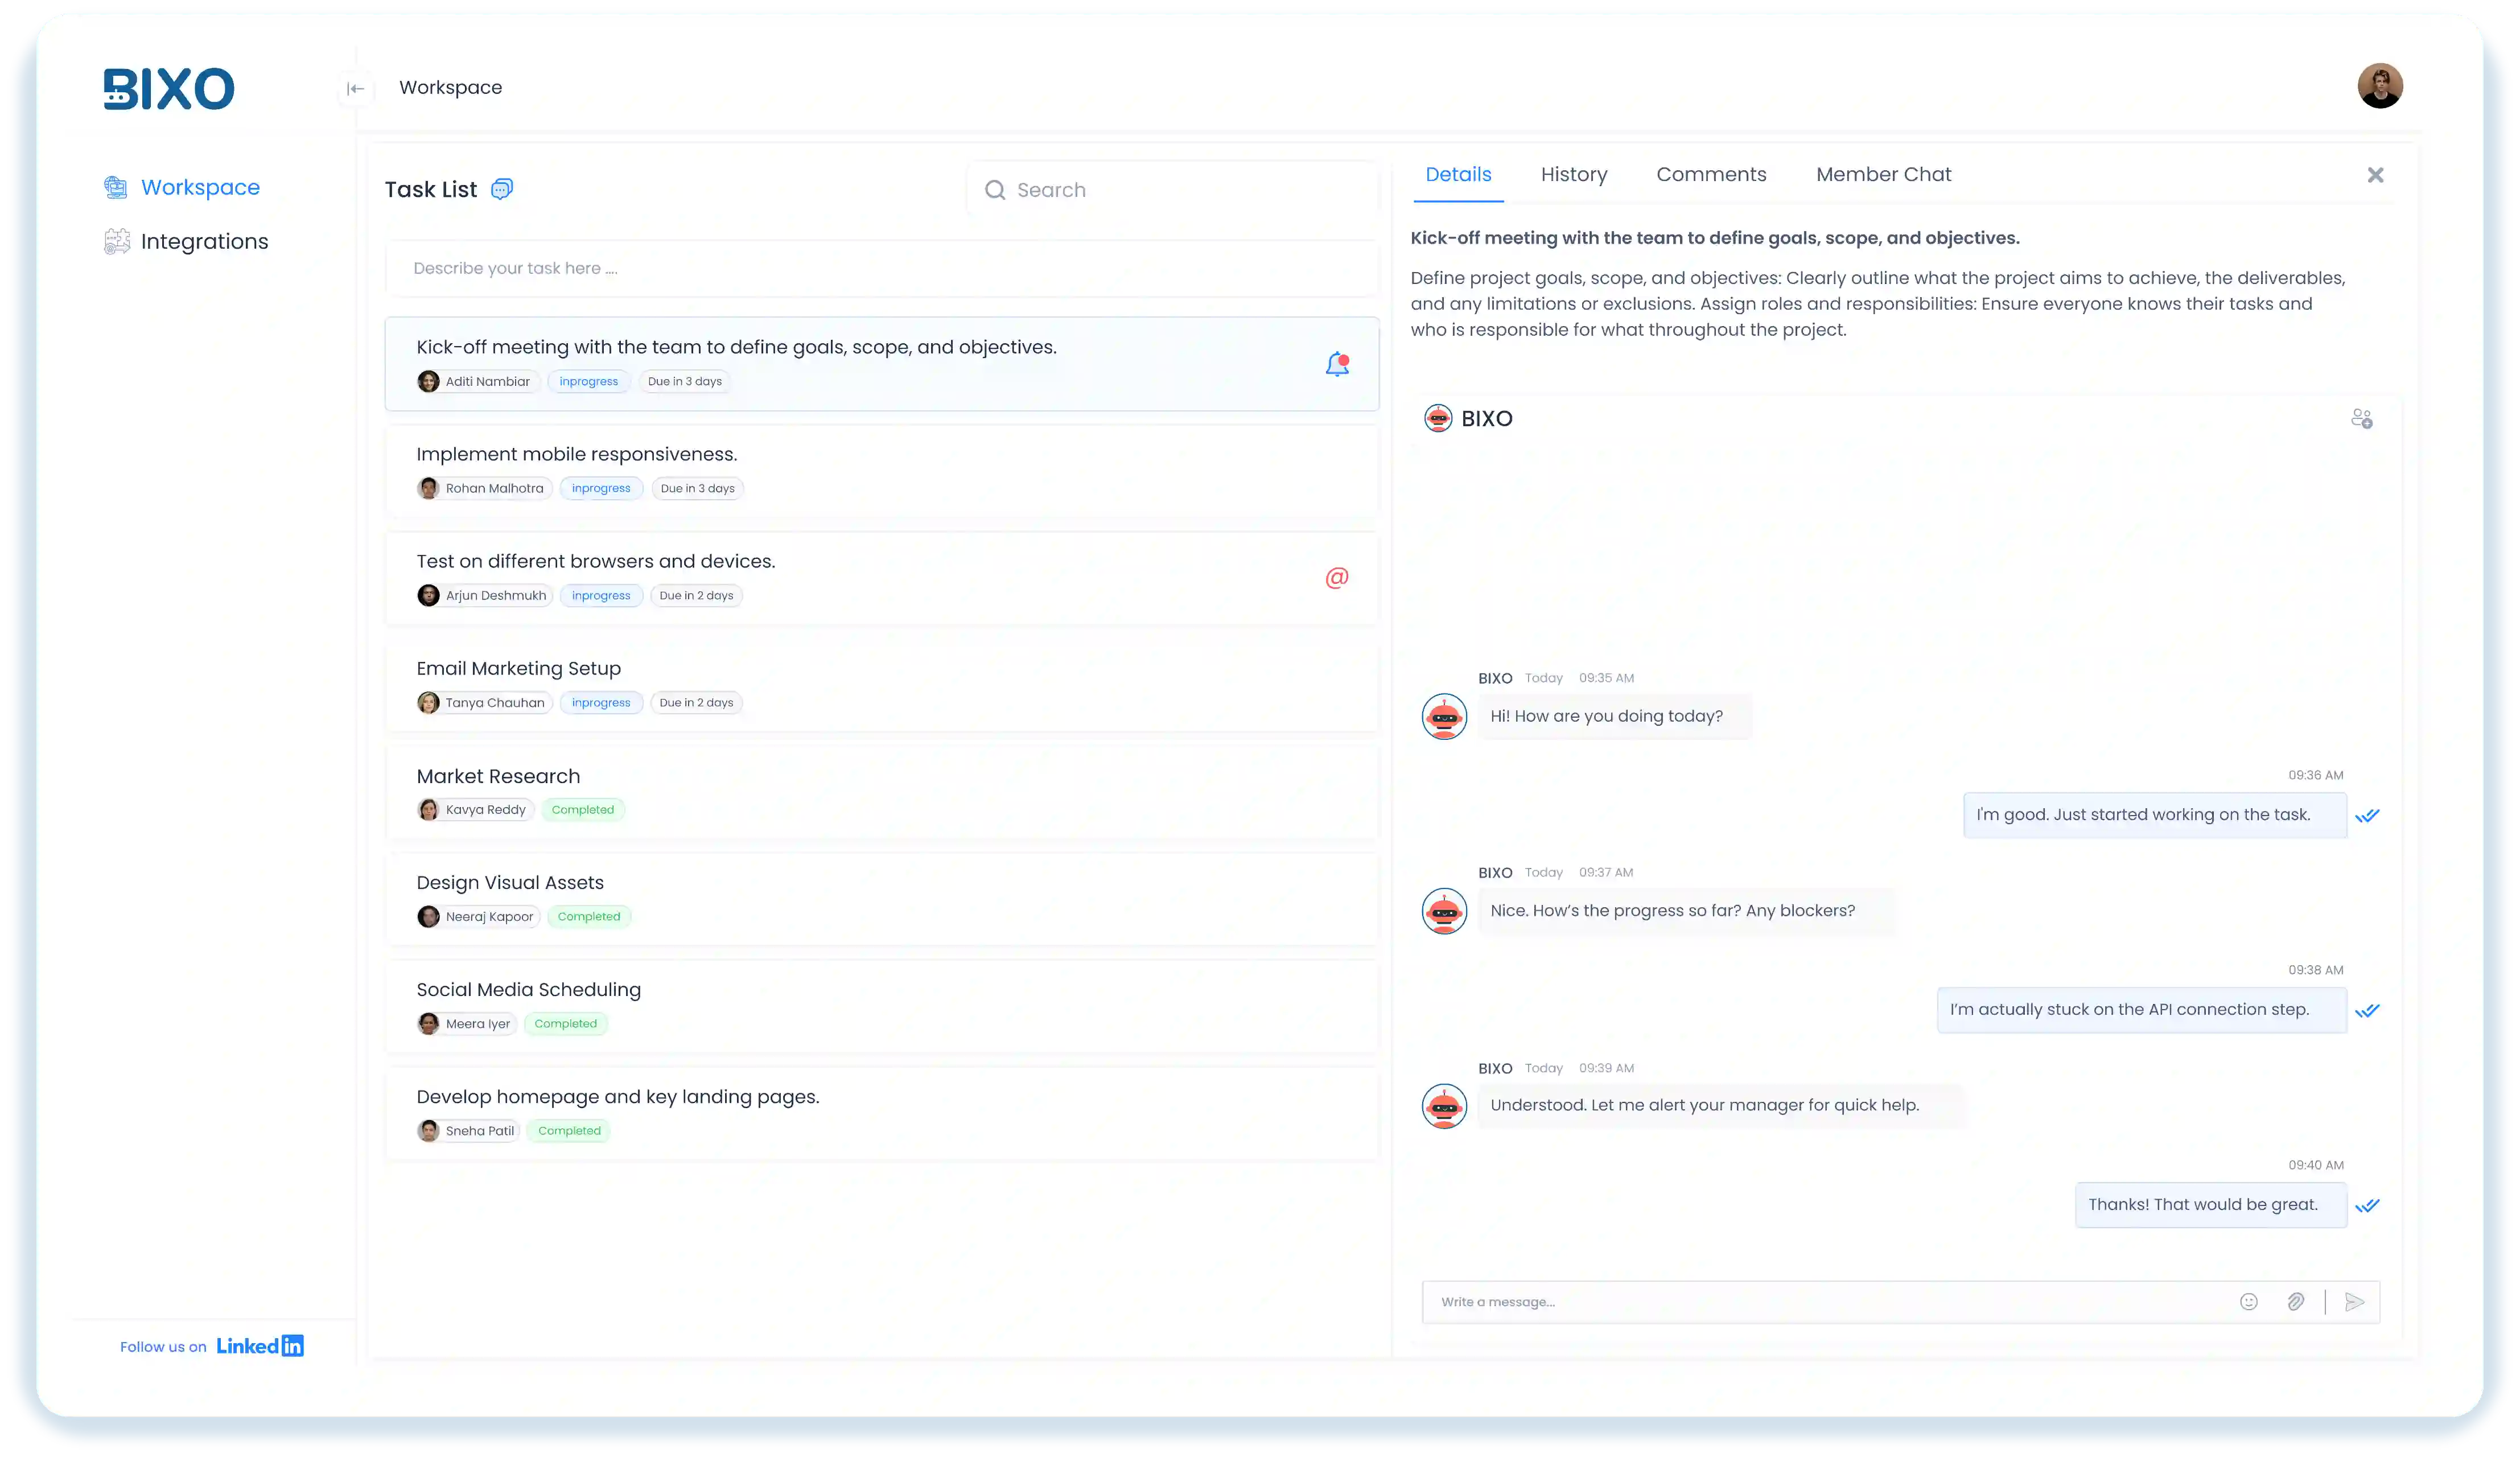Toggle the Completed status on Market Research
2520x1457 pixels.
584,809
